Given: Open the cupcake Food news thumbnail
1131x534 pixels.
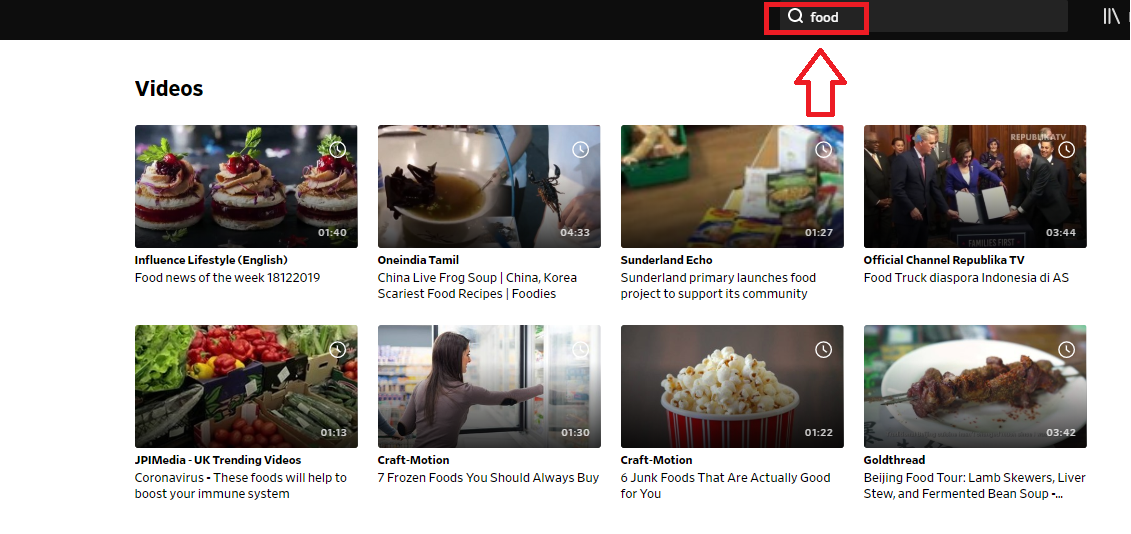Looking at the screenshot, I should [245, 186].
